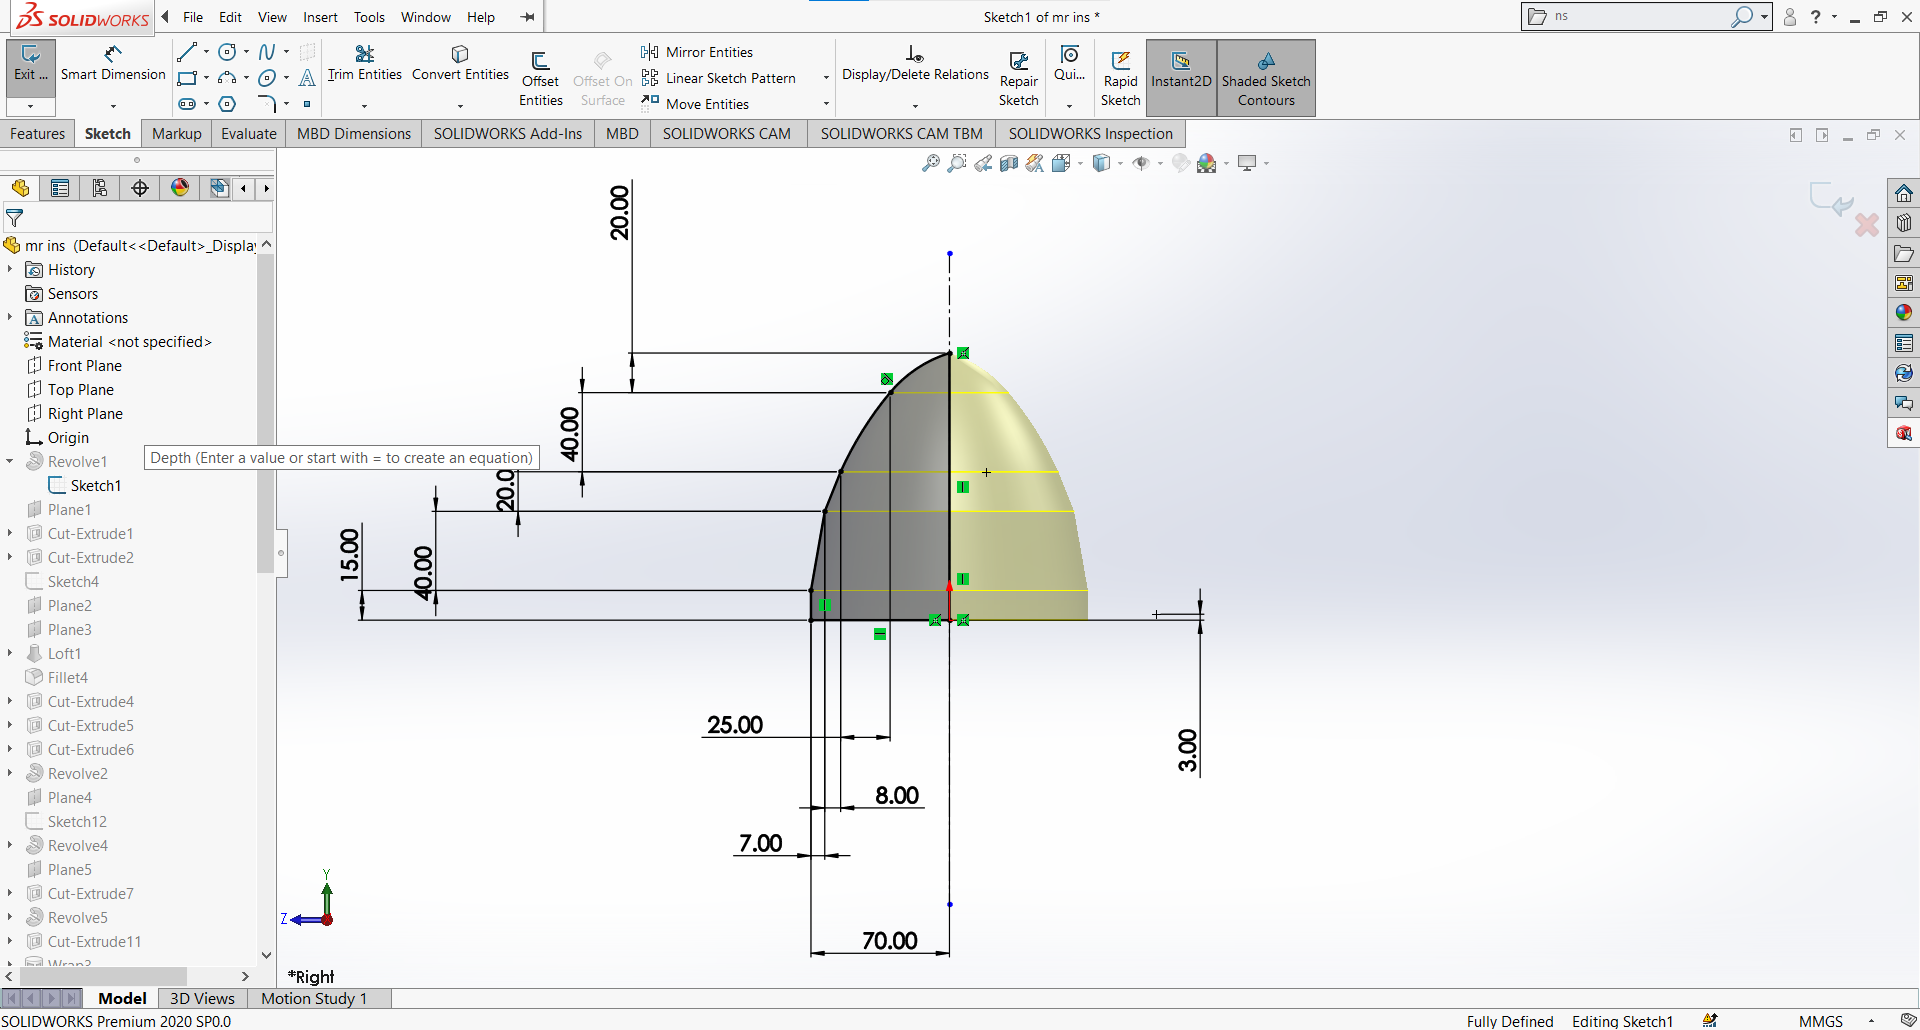Viewport: 1920px width, 1030px height.
Task: Open the Tools menu
Action: pyautogui.click(x=369, y=17)
